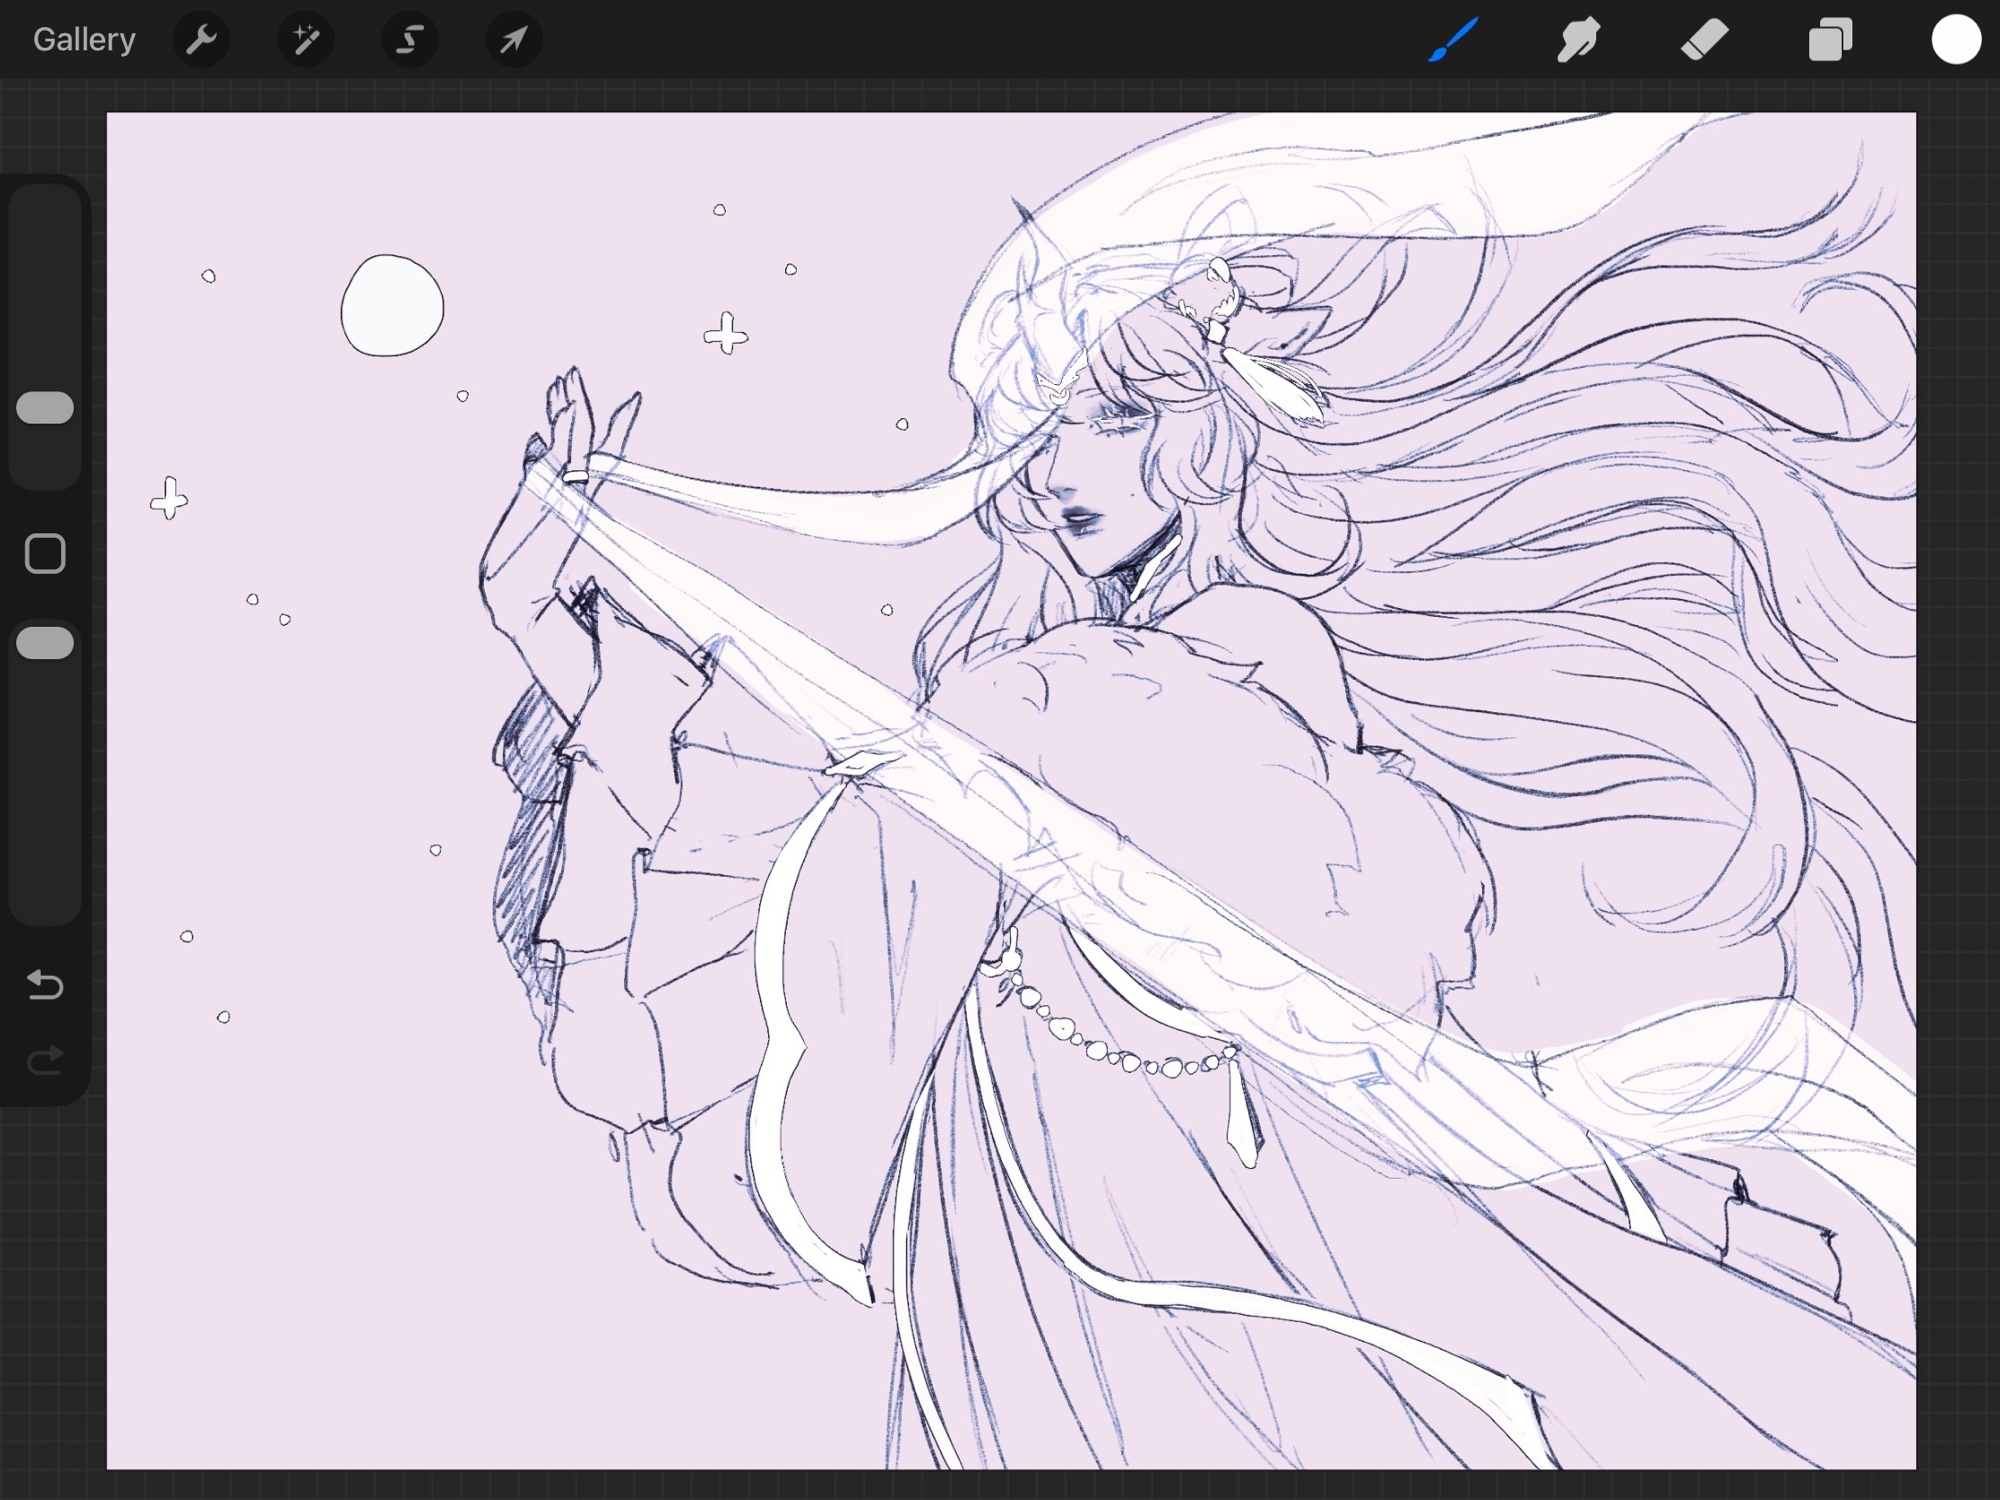Undo the last stroke

[45, 985]
